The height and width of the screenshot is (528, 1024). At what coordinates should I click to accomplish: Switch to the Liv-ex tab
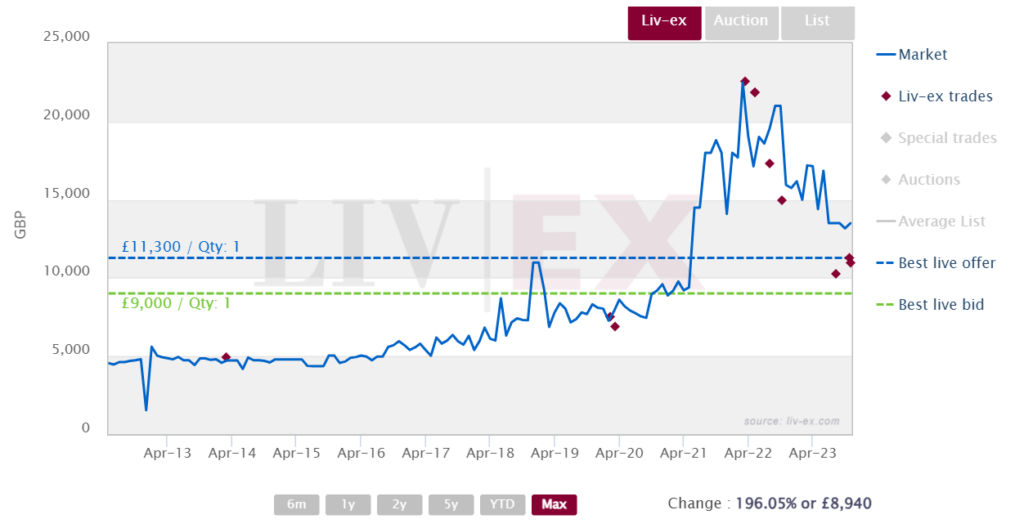pos(664,23)
